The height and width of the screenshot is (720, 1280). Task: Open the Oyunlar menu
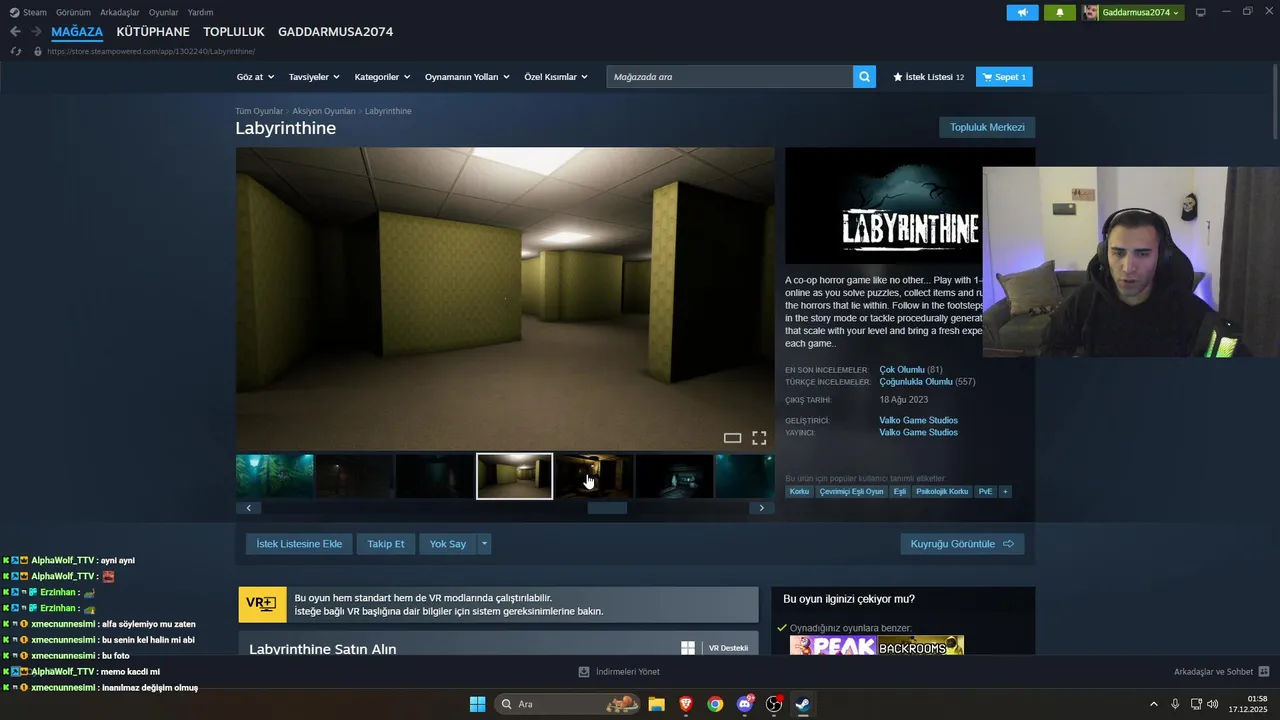point(164,12)
